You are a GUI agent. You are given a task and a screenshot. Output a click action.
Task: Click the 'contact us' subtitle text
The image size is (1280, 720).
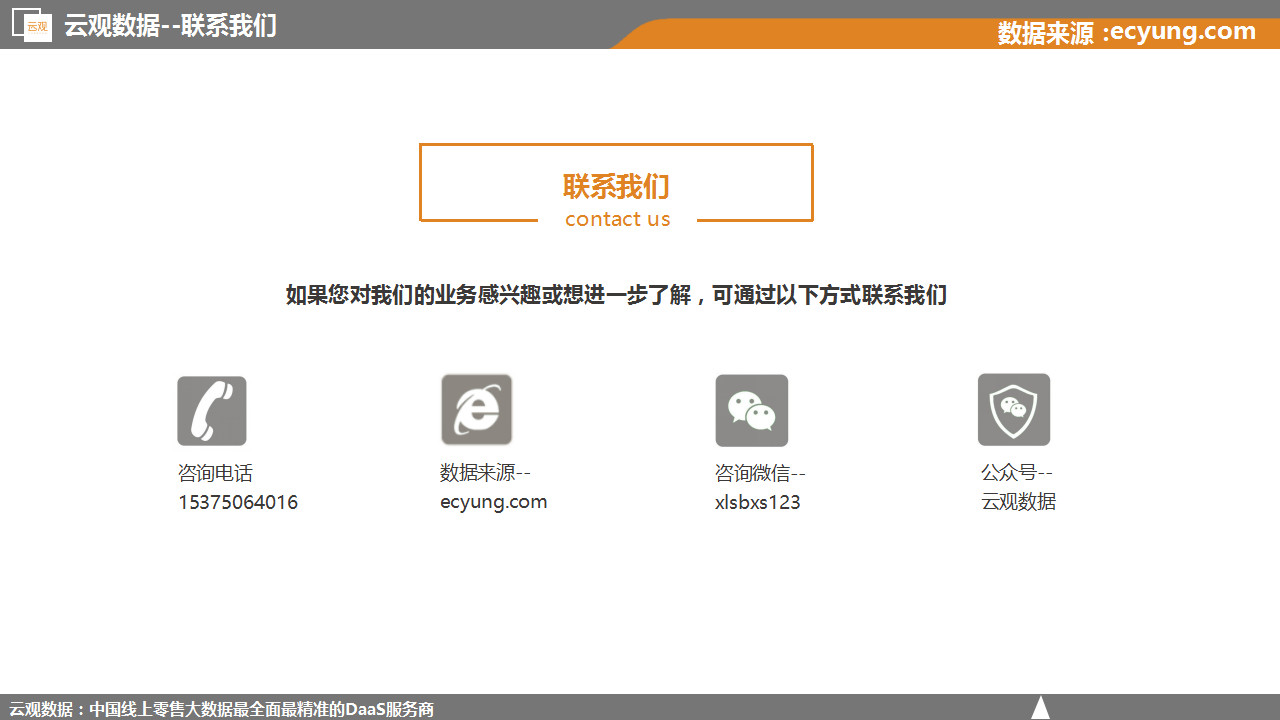[617, 219]
